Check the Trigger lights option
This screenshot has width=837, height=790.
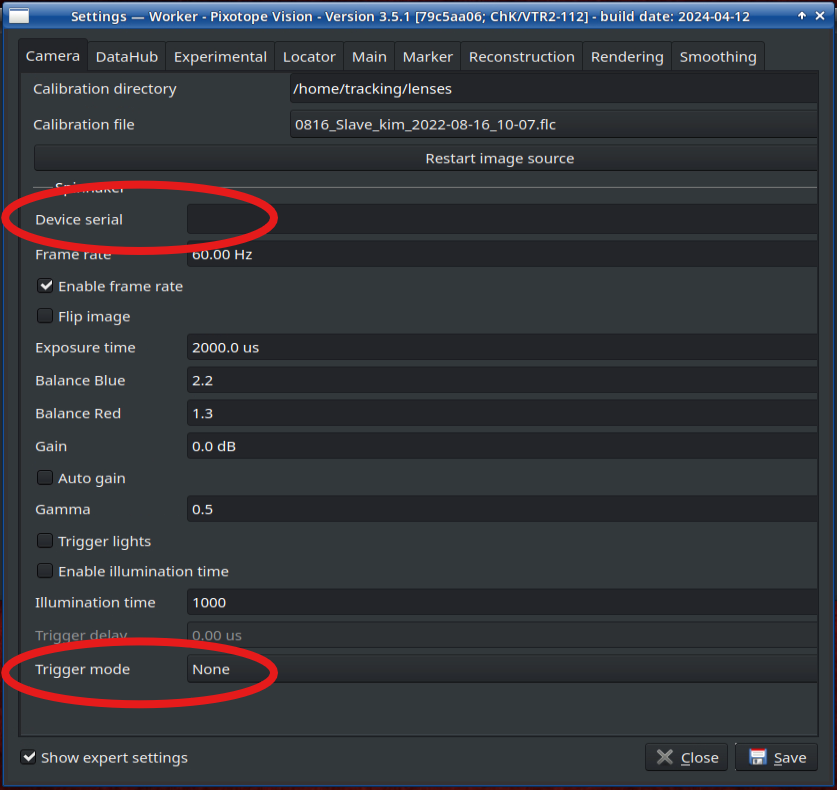click(45, 541)
